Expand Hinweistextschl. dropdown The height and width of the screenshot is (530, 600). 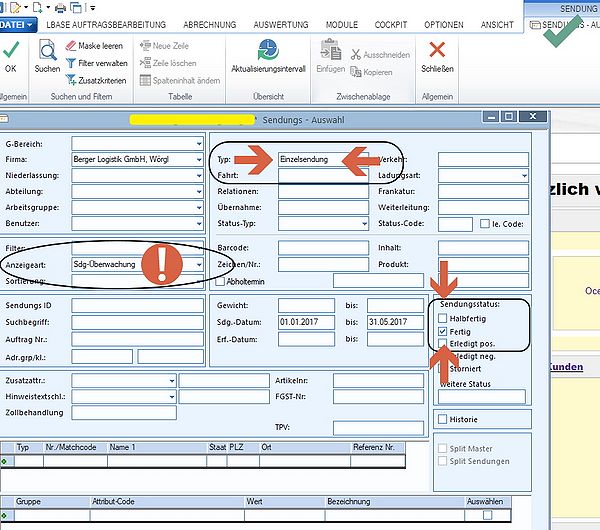[172, 397]
